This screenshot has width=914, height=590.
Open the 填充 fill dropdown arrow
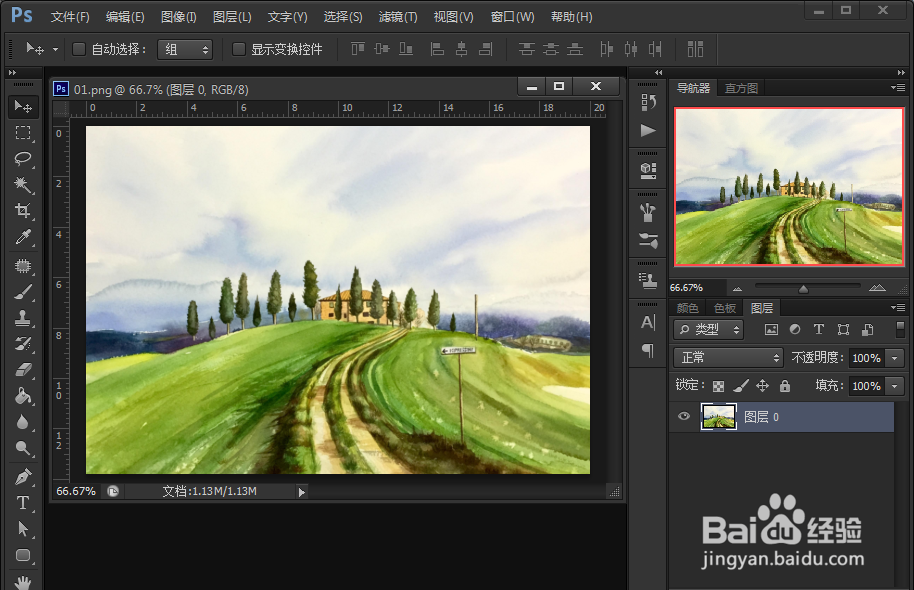(x=895, y=386)
